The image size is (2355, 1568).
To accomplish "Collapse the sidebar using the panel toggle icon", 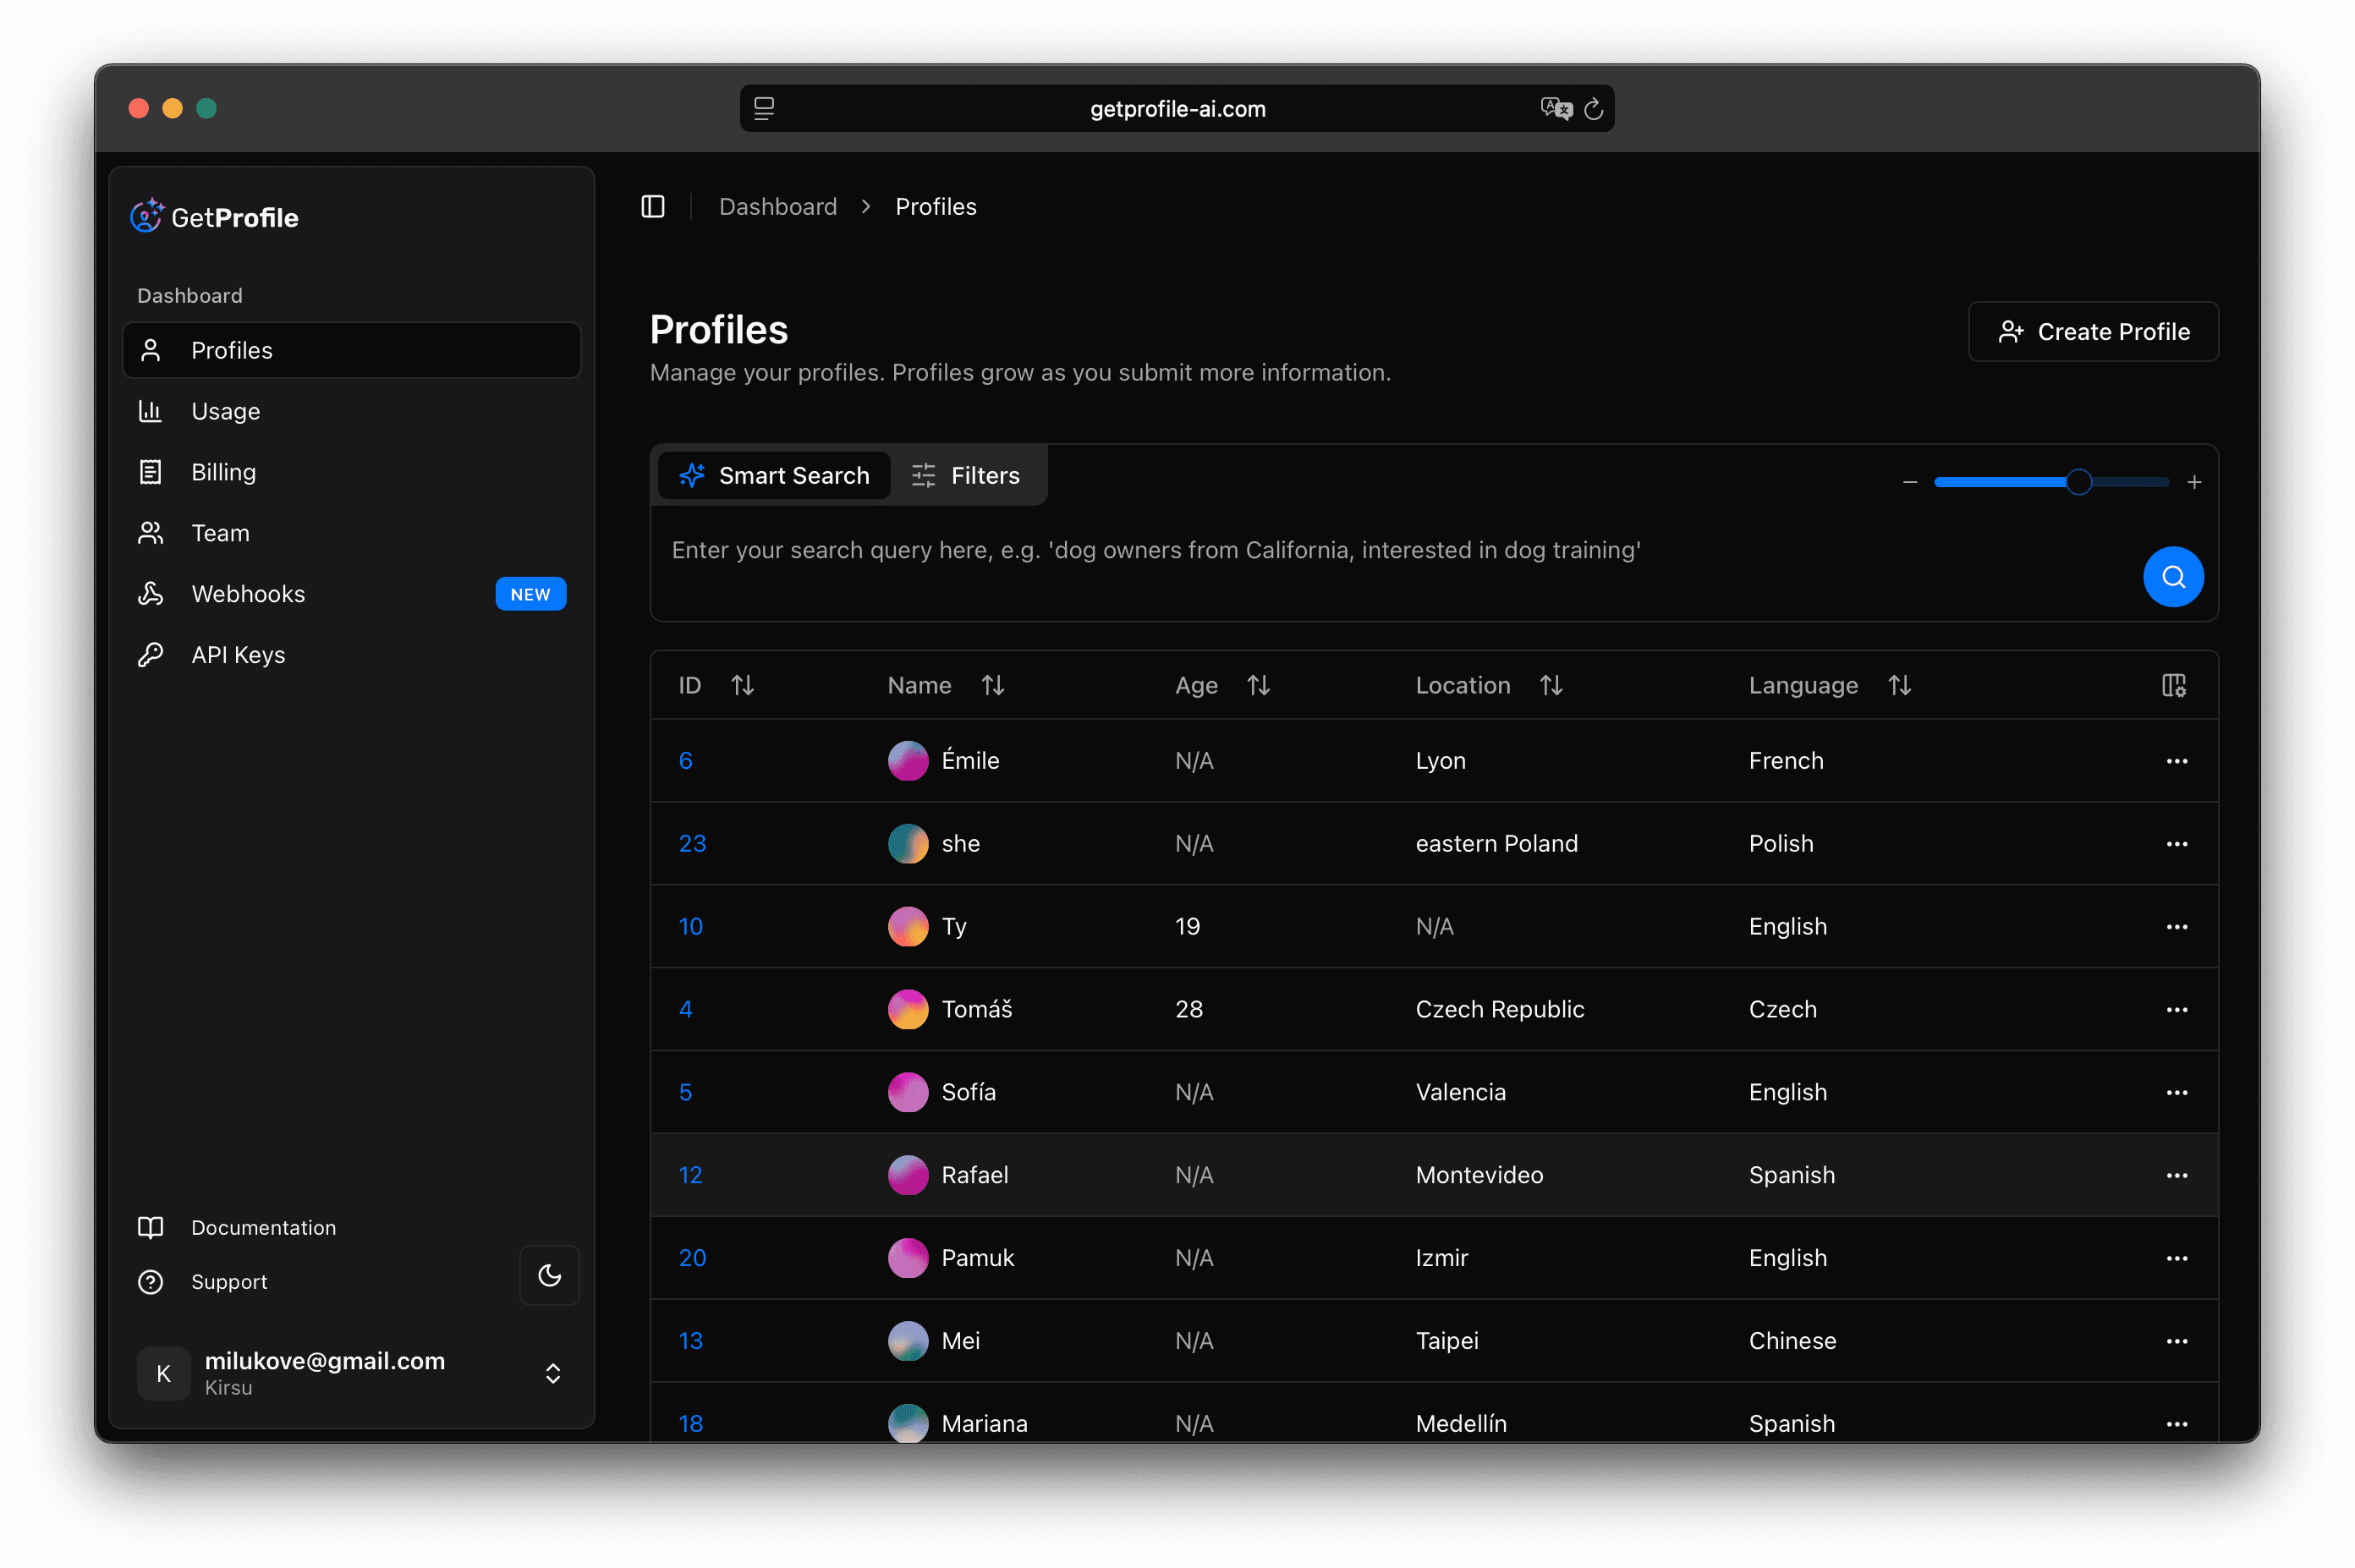I will [x=653, y=206].
